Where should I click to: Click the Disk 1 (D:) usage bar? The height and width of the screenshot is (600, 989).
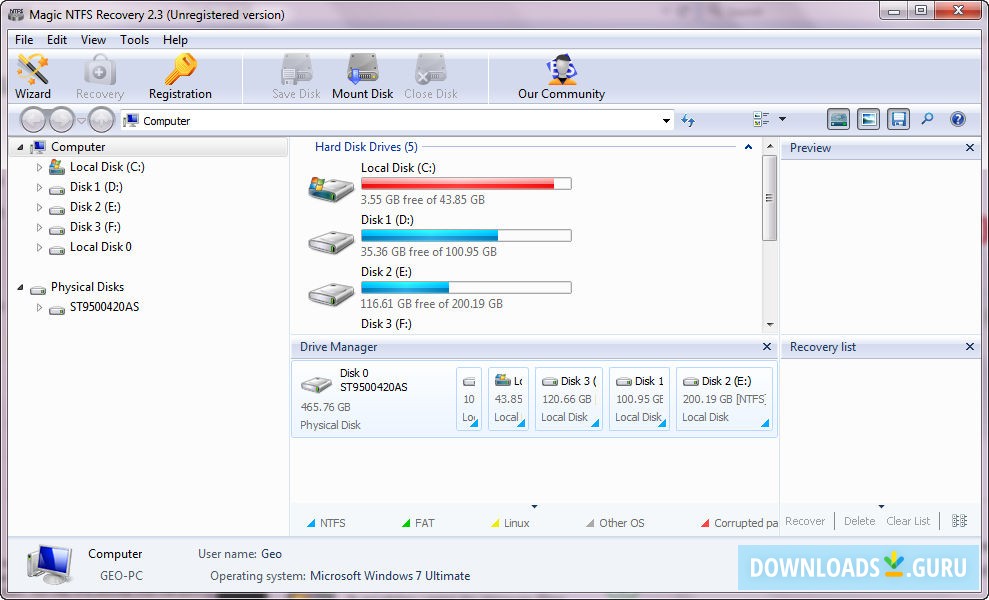[466, 236]
